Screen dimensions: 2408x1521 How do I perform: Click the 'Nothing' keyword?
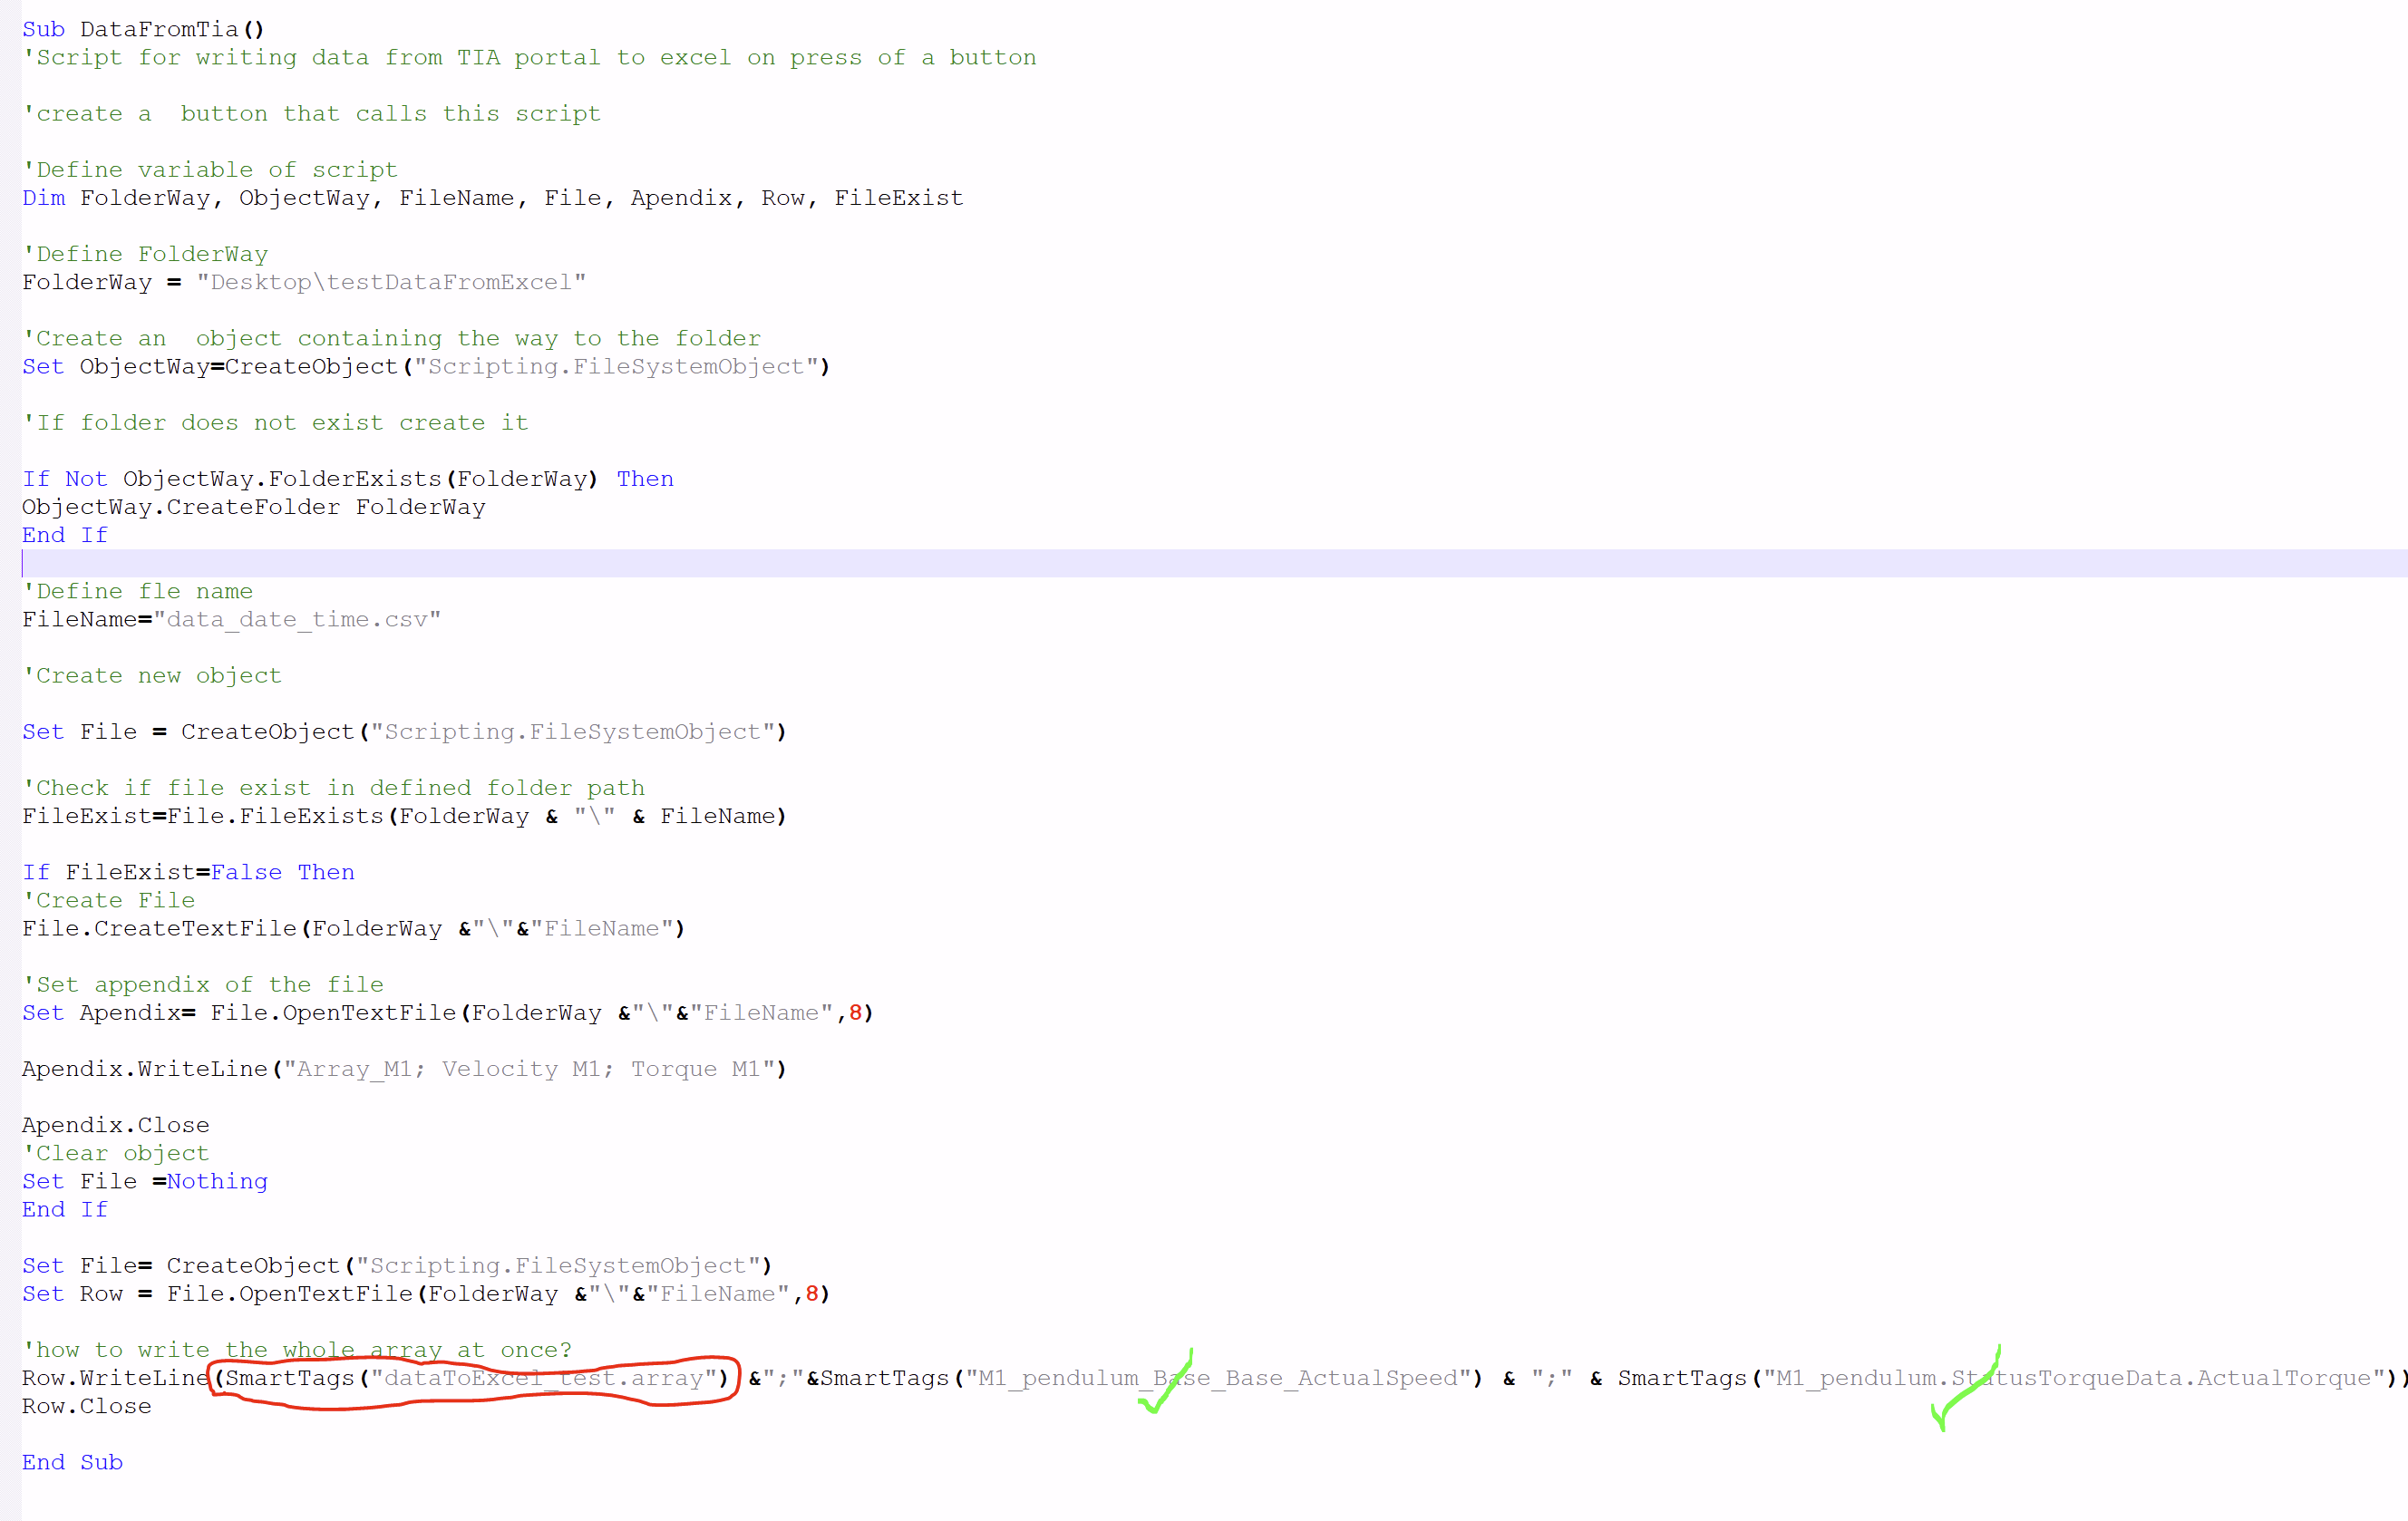point(217,1181)
